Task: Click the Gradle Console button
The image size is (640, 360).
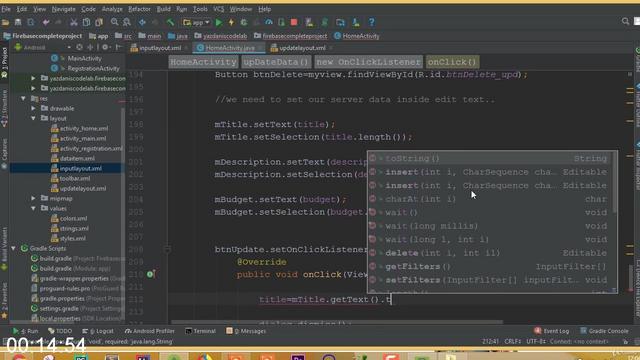Action: point(604,331)
